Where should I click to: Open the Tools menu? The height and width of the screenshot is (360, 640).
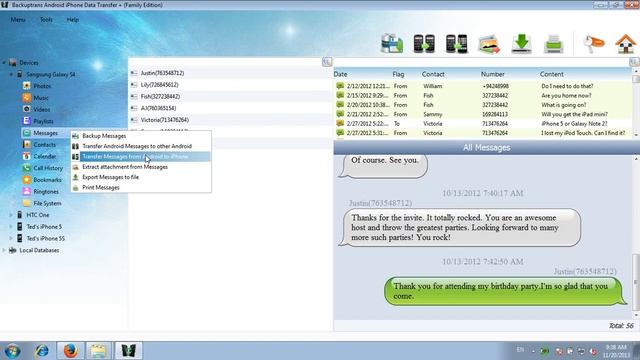[46, 20]
